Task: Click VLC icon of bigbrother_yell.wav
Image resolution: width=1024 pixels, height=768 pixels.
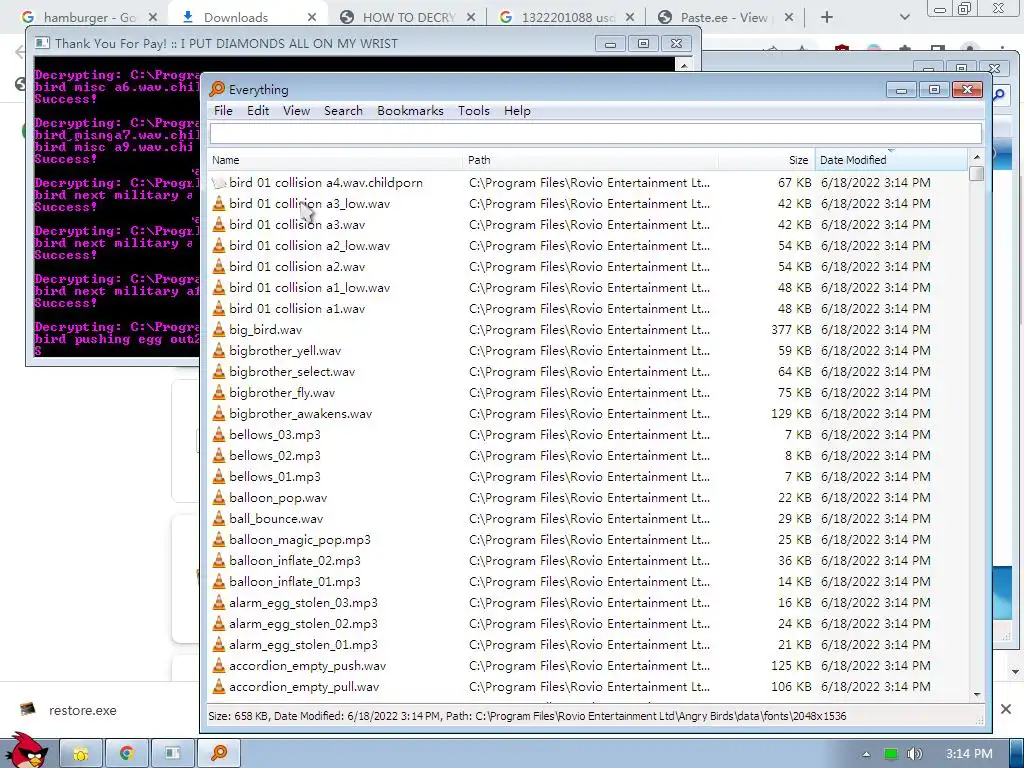Action: tap(219, 351)
